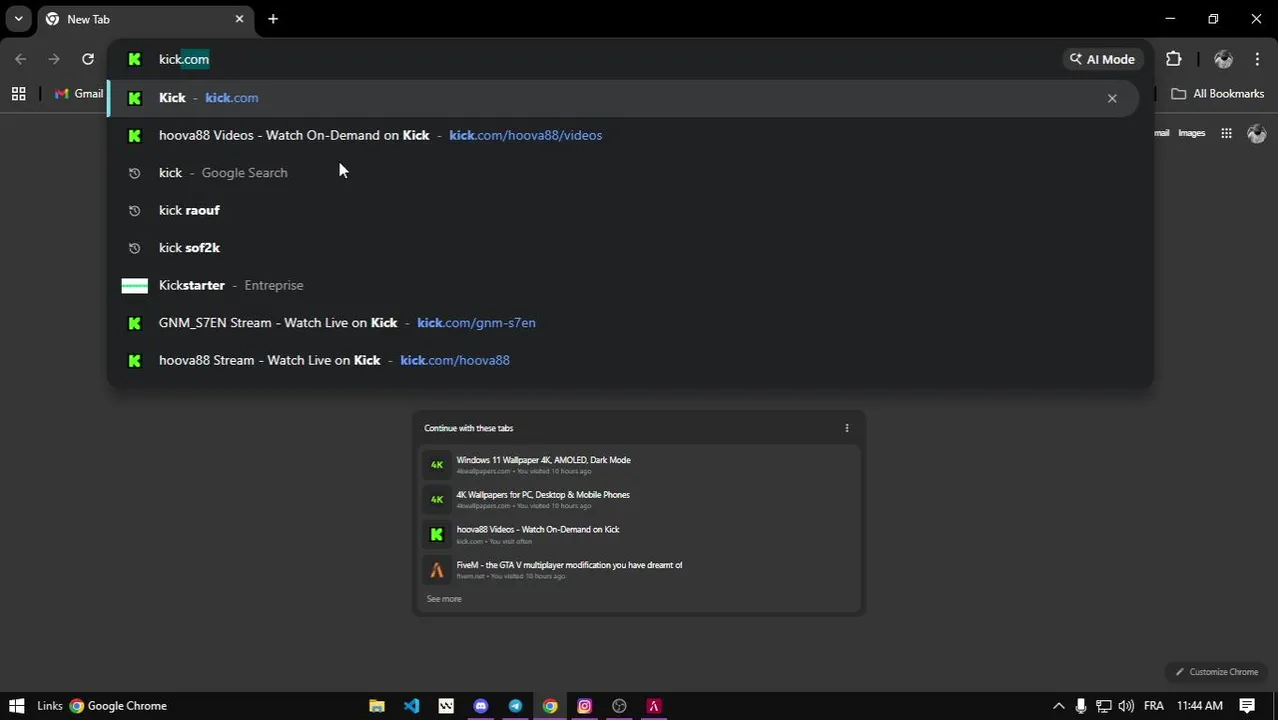Open the network tray icon
The width and height of the screenshot is (1278, 720).
click(1103, 706)
